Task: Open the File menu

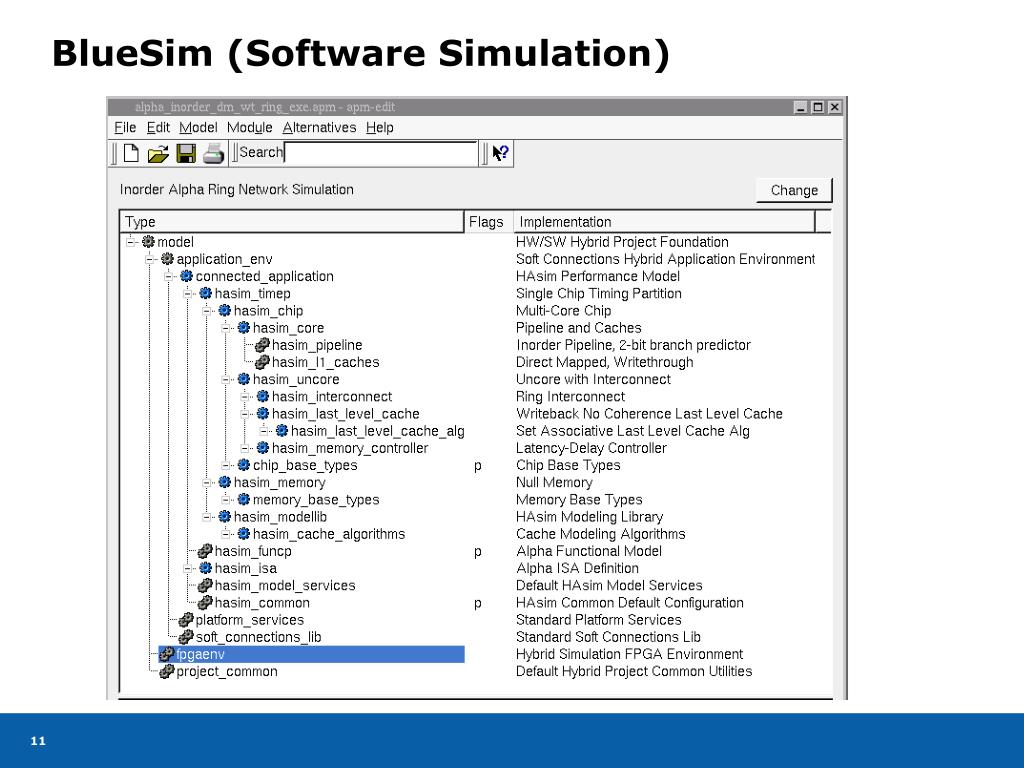Action: (125, 127)
